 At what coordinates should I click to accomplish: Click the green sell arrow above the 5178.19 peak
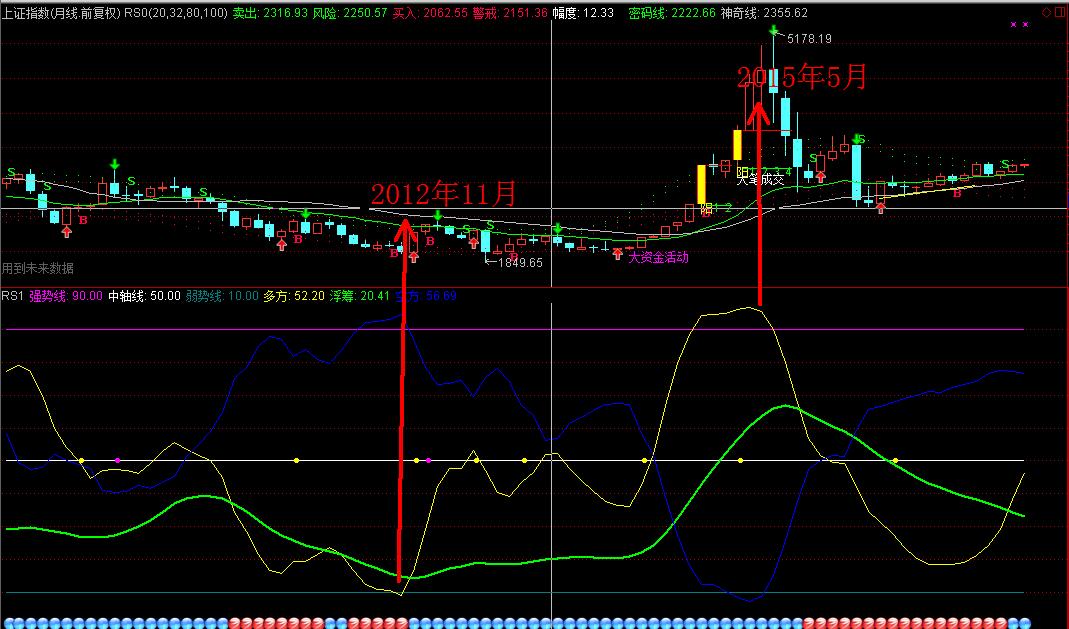pyautogui.click(x=774, y=31)
